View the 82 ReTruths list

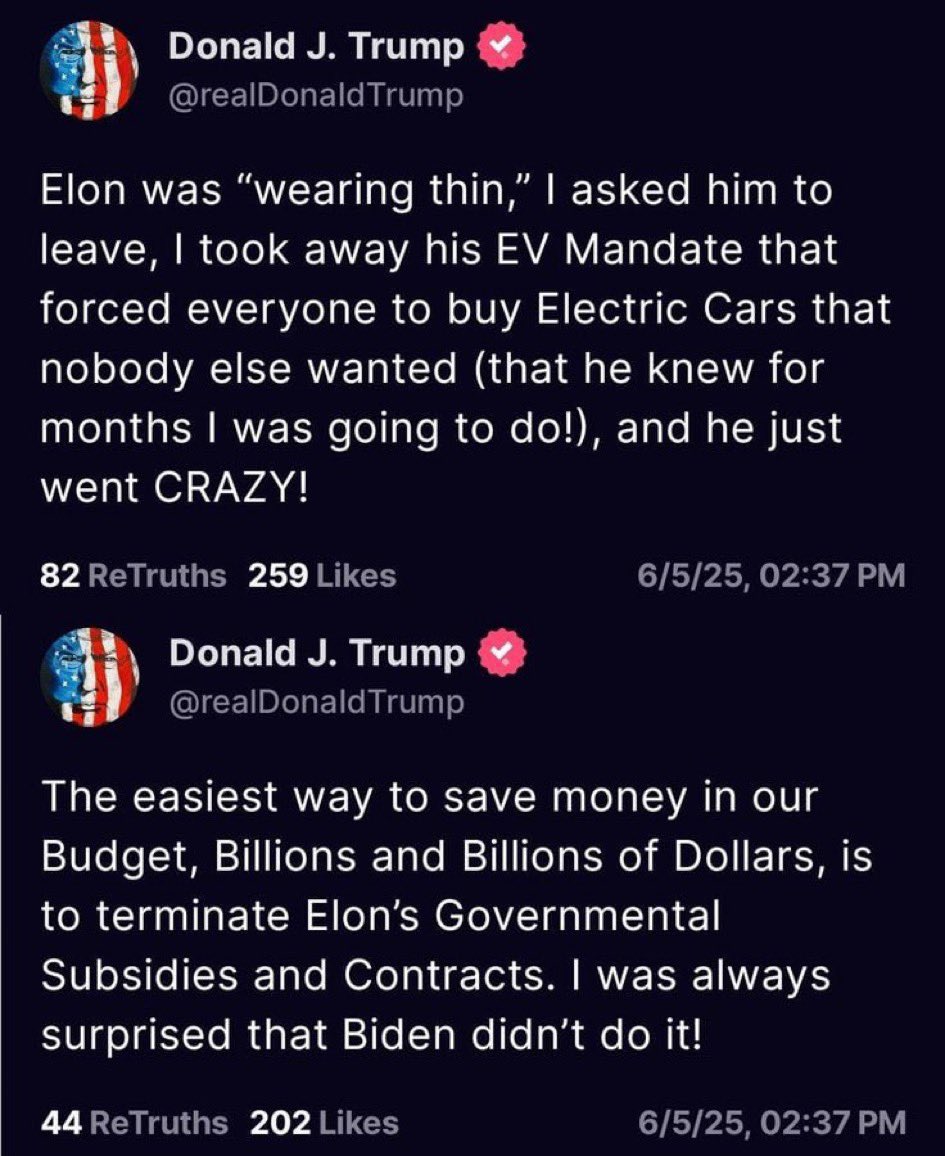(134, 575)
